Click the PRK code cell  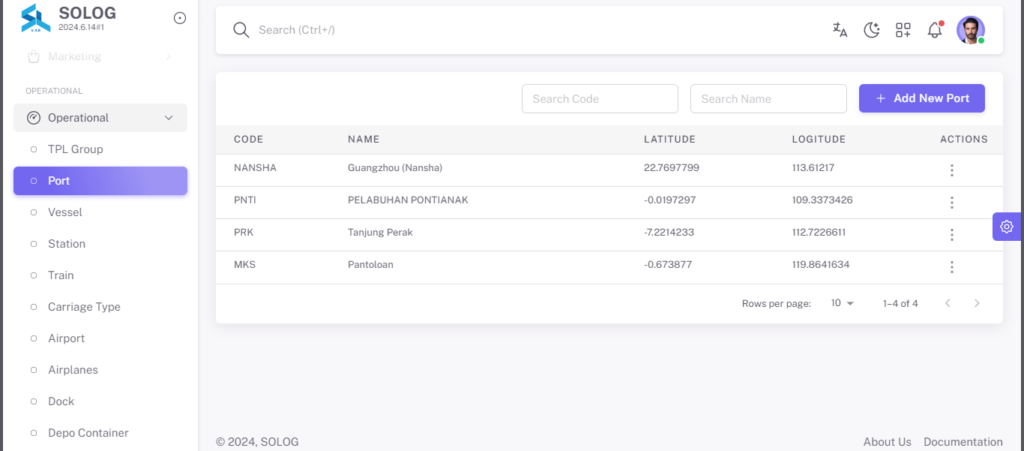click(243, 232)
